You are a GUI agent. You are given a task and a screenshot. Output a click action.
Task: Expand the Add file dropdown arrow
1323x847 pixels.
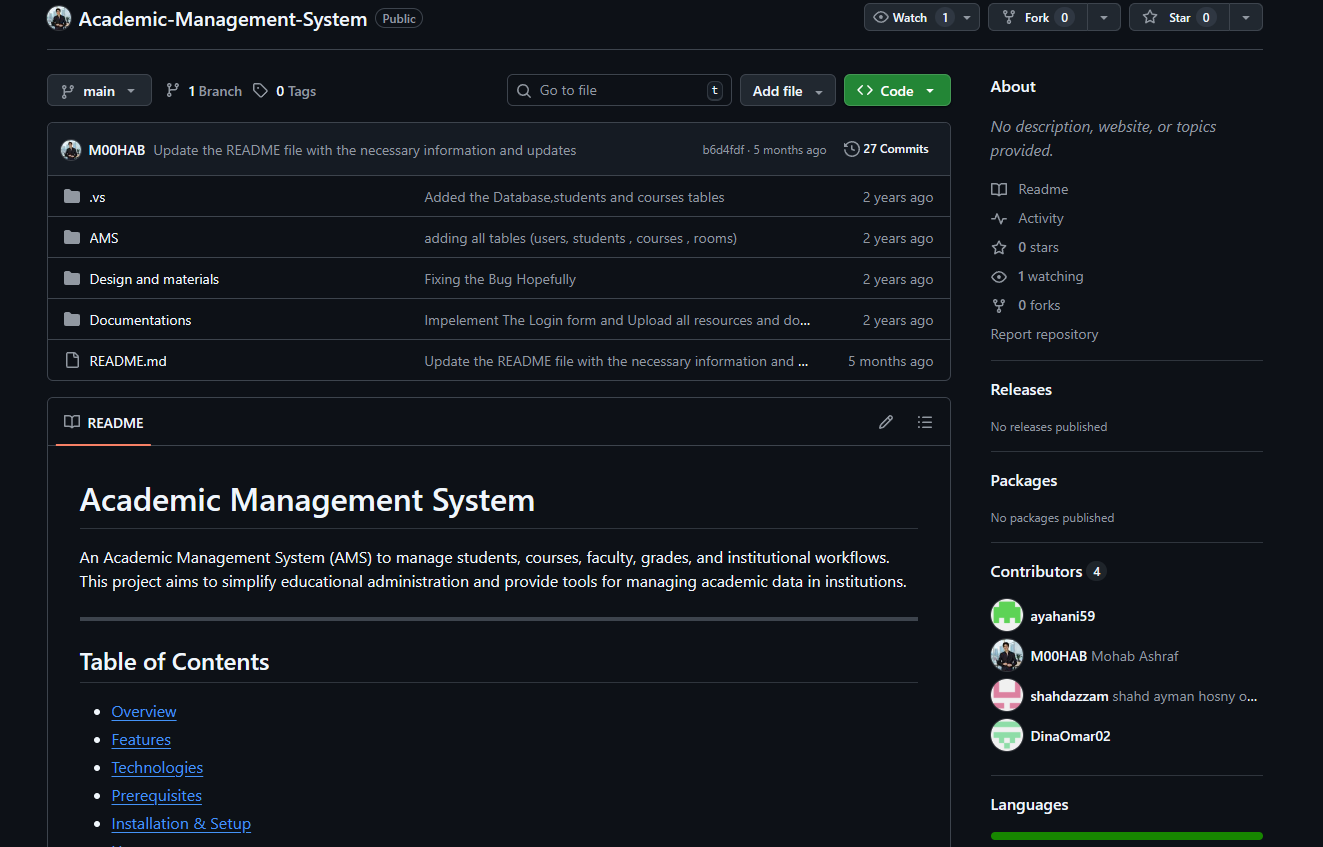pos(818,90)
